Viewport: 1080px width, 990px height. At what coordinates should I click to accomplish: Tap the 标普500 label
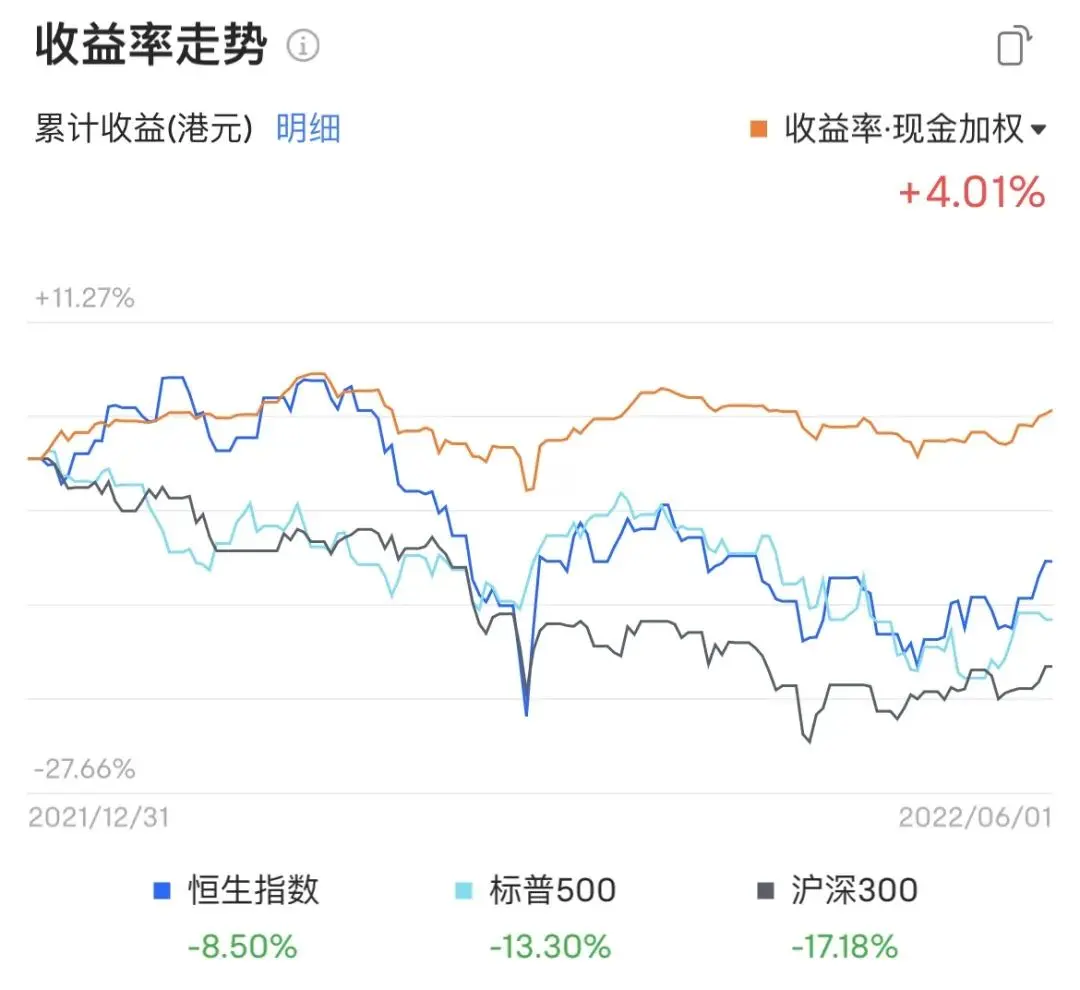552,889
